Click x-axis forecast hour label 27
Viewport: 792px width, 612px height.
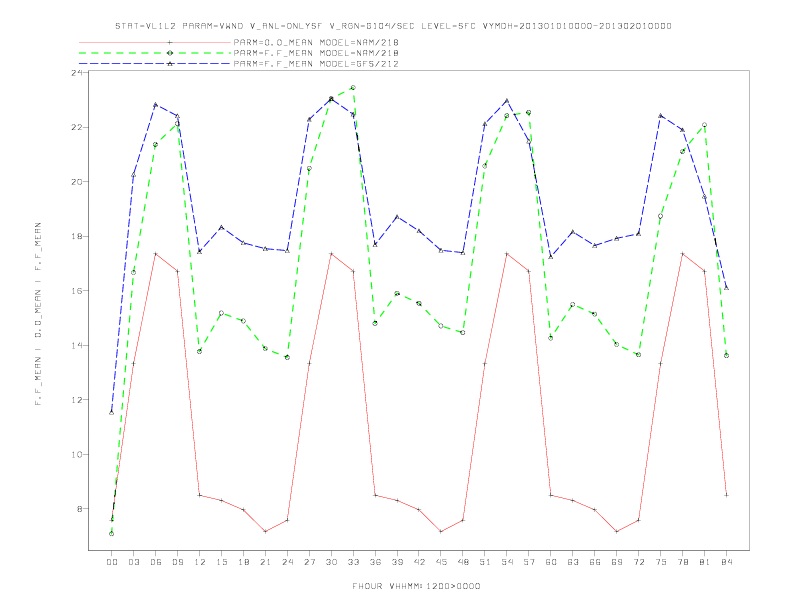[x=309, y=562]
